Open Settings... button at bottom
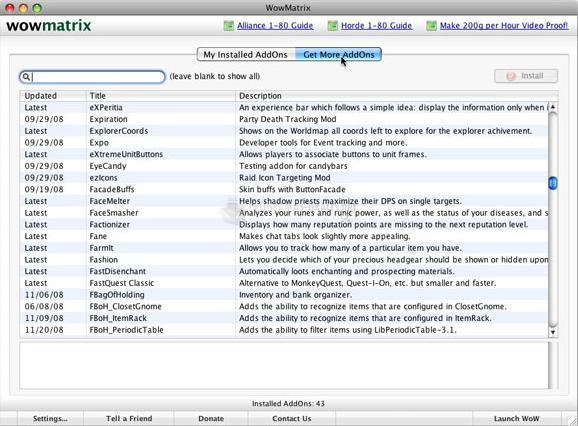Screen dimensions: 578x426 [x=50, y=419]
